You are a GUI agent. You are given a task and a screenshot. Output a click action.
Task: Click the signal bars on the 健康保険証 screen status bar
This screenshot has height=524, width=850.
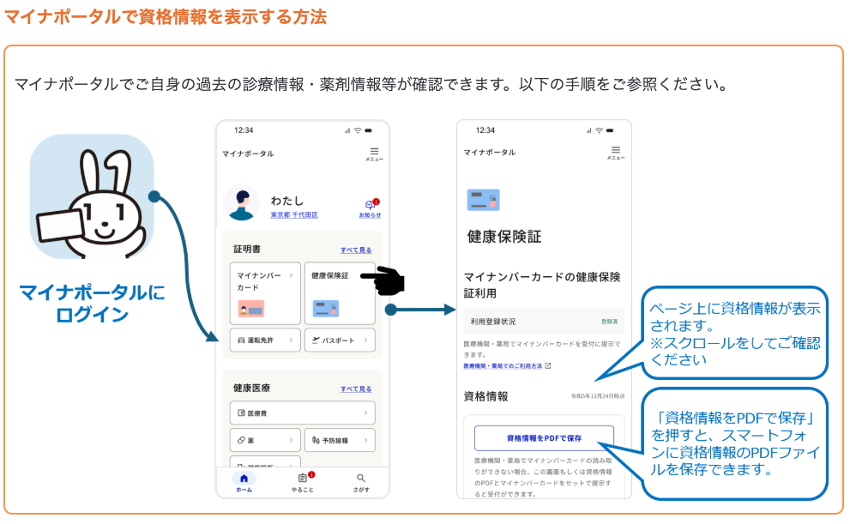589,131
